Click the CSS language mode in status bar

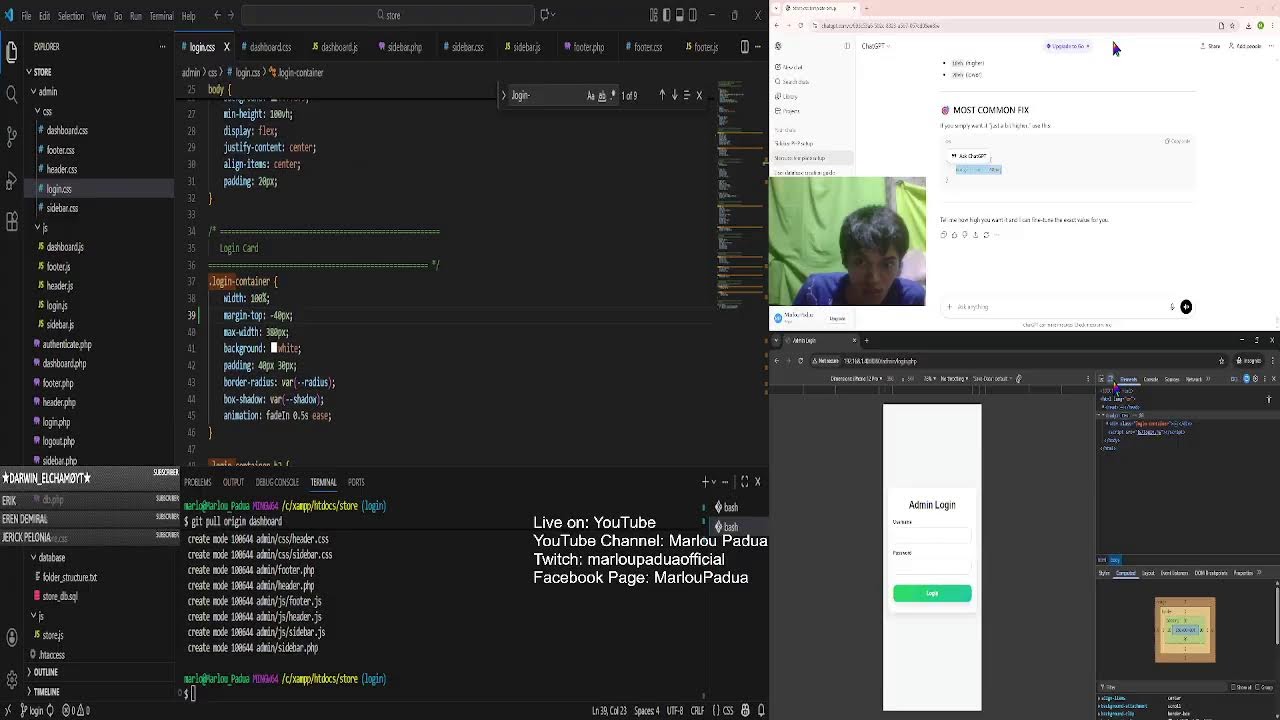[x=728, y=710]
